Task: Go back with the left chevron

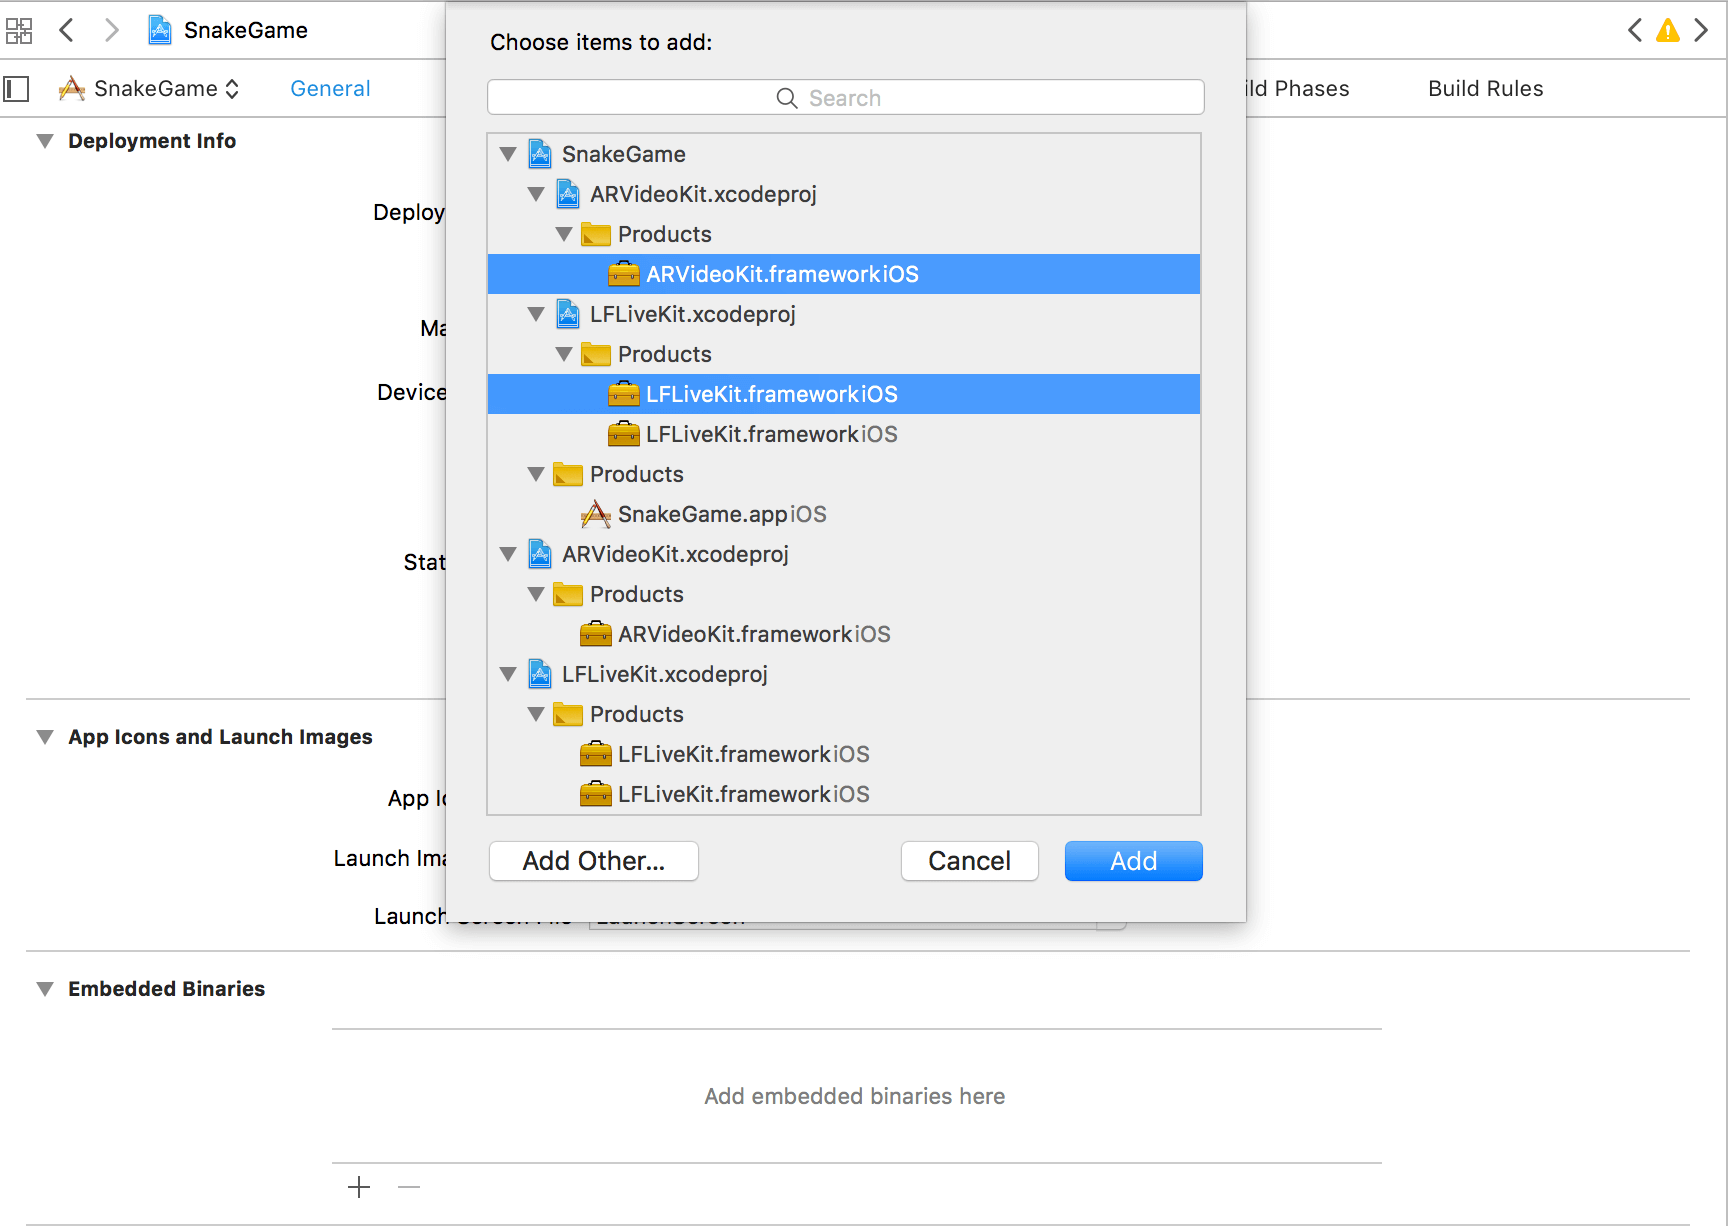Action: tap(67, 30)
